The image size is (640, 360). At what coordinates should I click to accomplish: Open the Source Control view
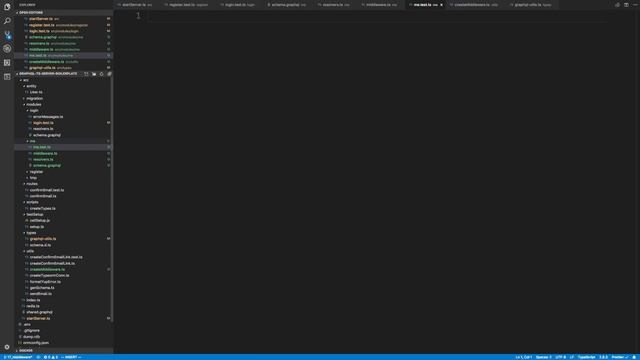pyautogui.click(x=7, y=35)
